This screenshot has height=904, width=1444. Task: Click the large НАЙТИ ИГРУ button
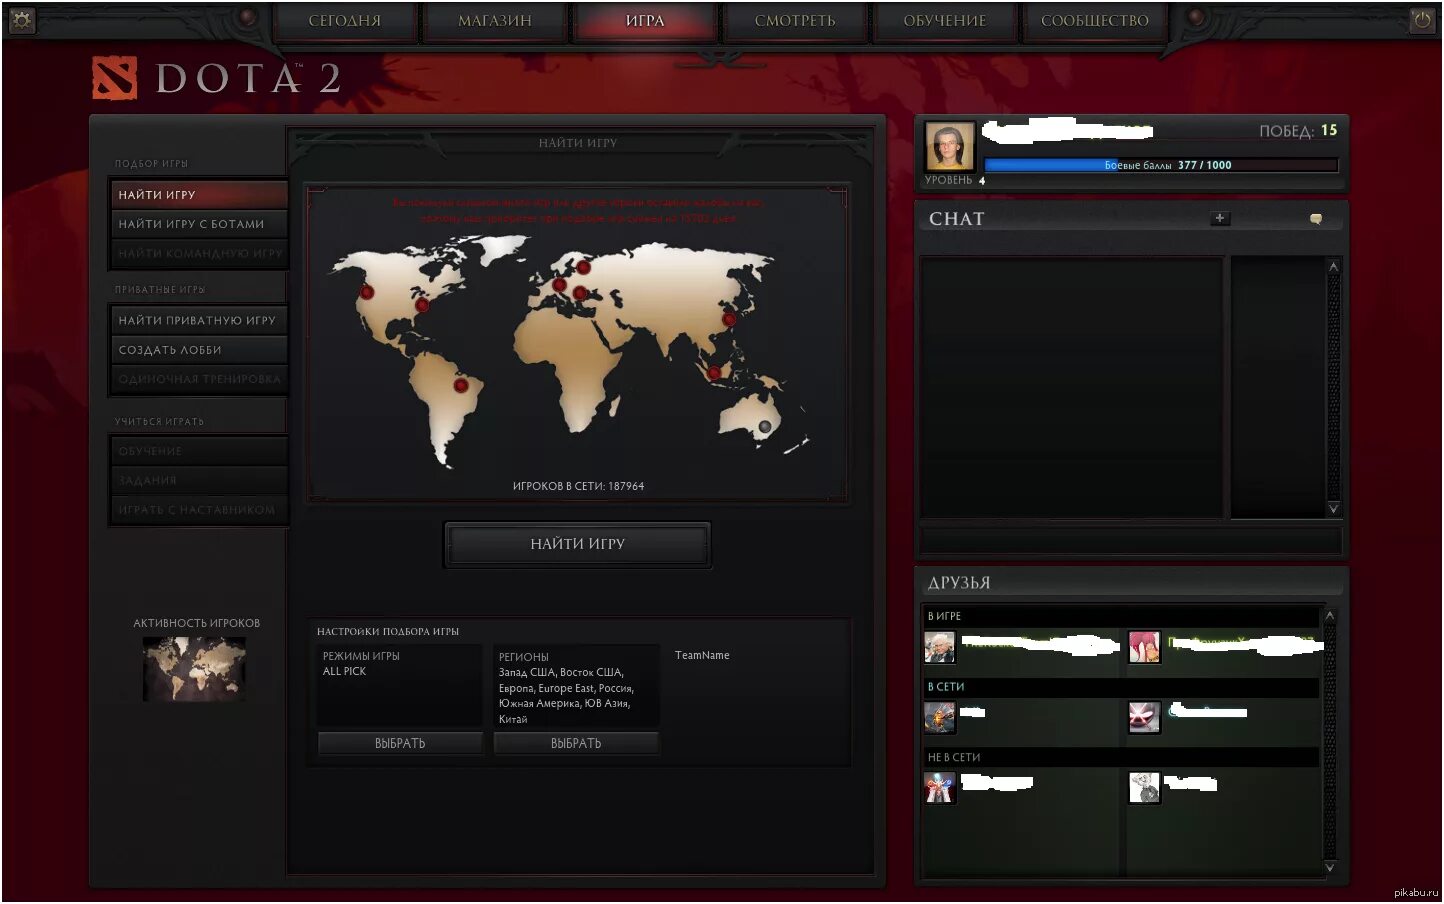click(x=578, y=544)
